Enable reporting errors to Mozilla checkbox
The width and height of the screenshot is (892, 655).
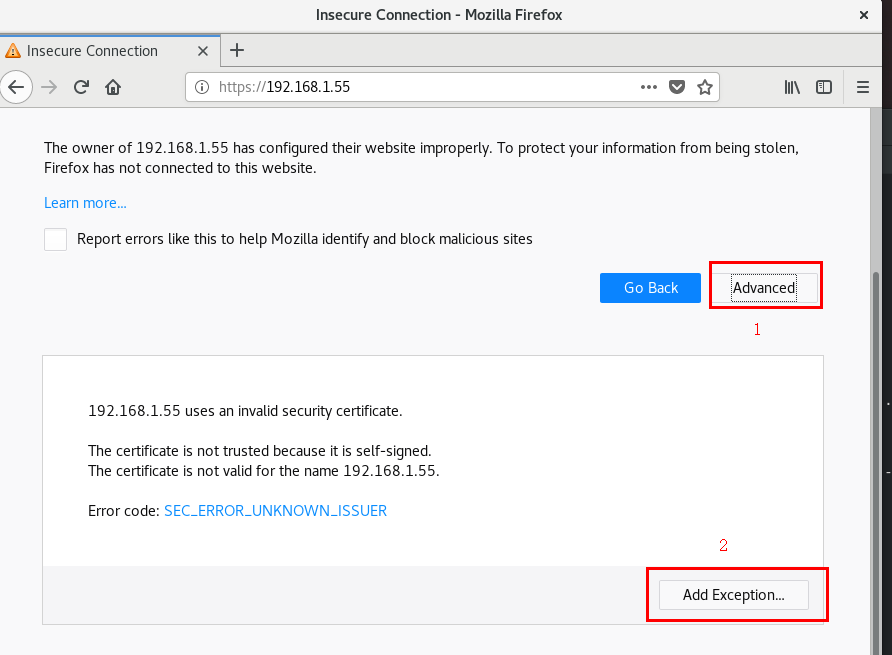tap(55, 239)
